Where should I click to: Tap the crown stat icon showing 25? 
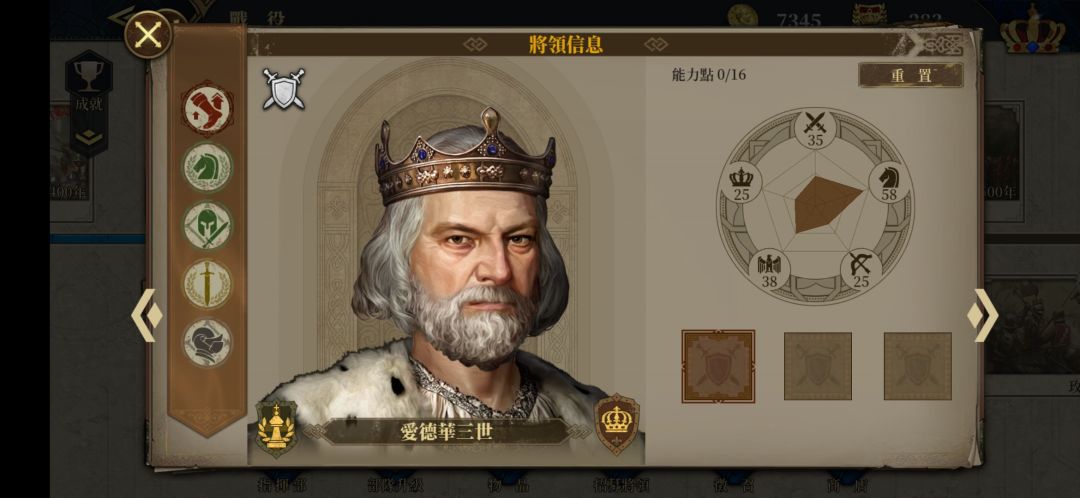coord(741,183)
